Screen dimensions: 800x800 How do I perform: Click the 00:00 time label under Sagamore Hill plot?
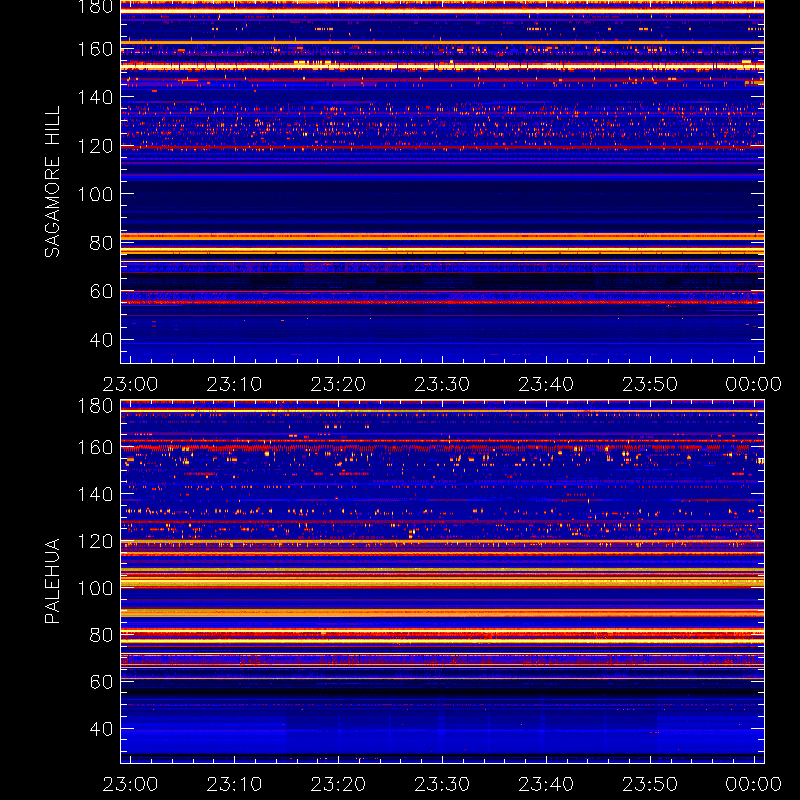[754, 384]
